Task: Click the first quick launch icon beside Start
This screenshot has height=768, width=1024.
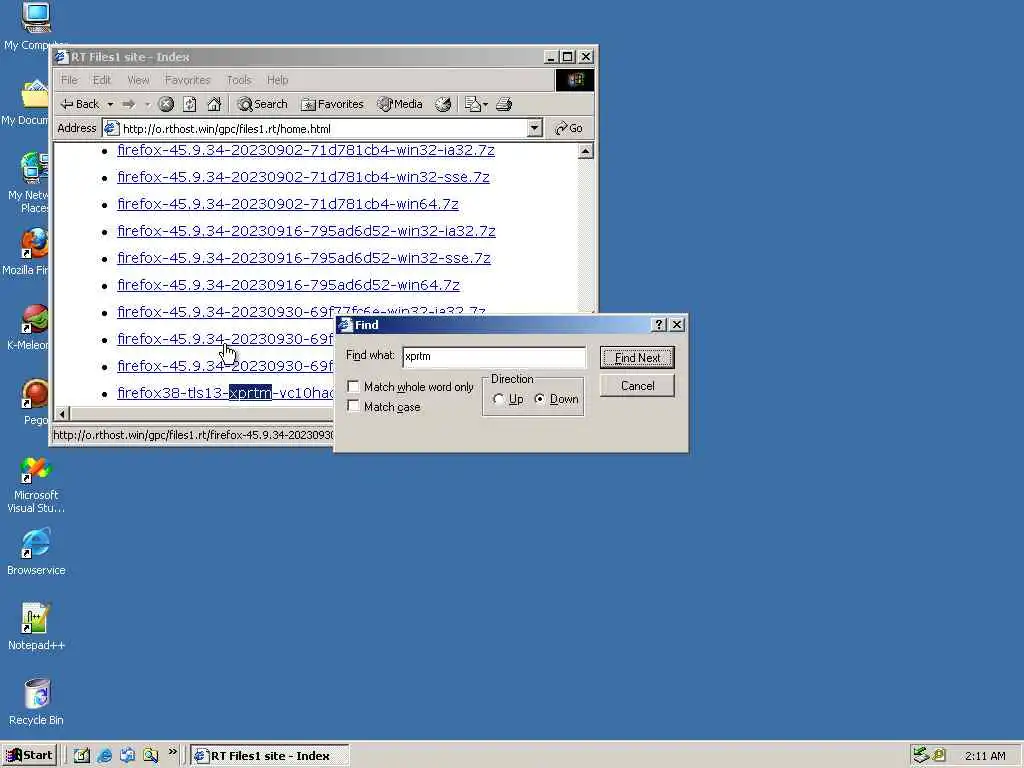Action: coord(81,756)
